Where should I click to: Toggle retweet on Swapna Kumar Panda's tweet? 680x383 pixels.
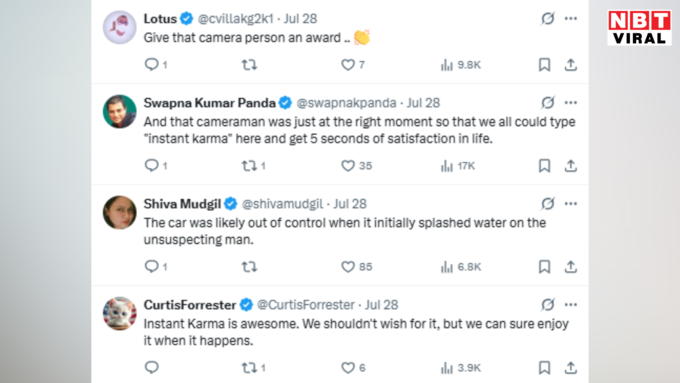(254, 166)
